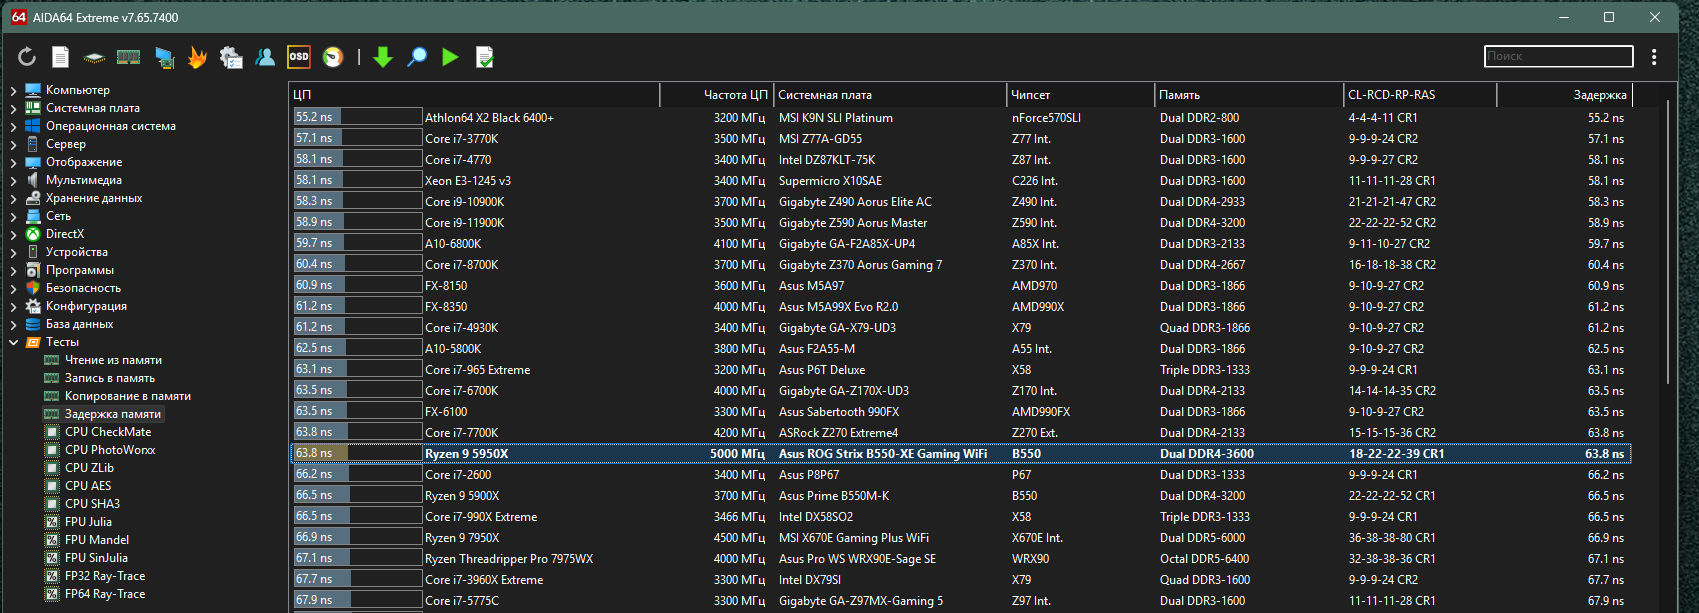Open the Чтение из памяти test
Screen dimensions: 1699x613
(x=113, y=360)
